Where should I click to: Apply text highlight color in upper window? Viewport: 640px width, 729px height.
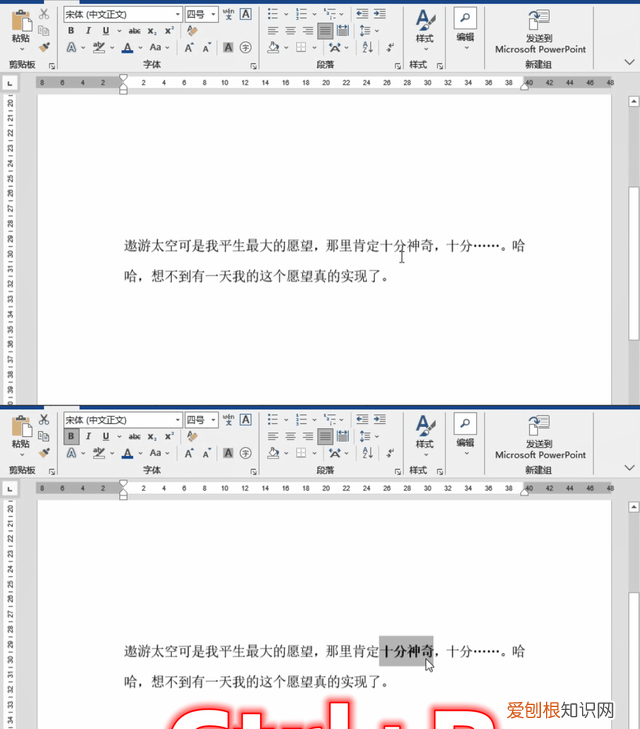tap(99, 47)
